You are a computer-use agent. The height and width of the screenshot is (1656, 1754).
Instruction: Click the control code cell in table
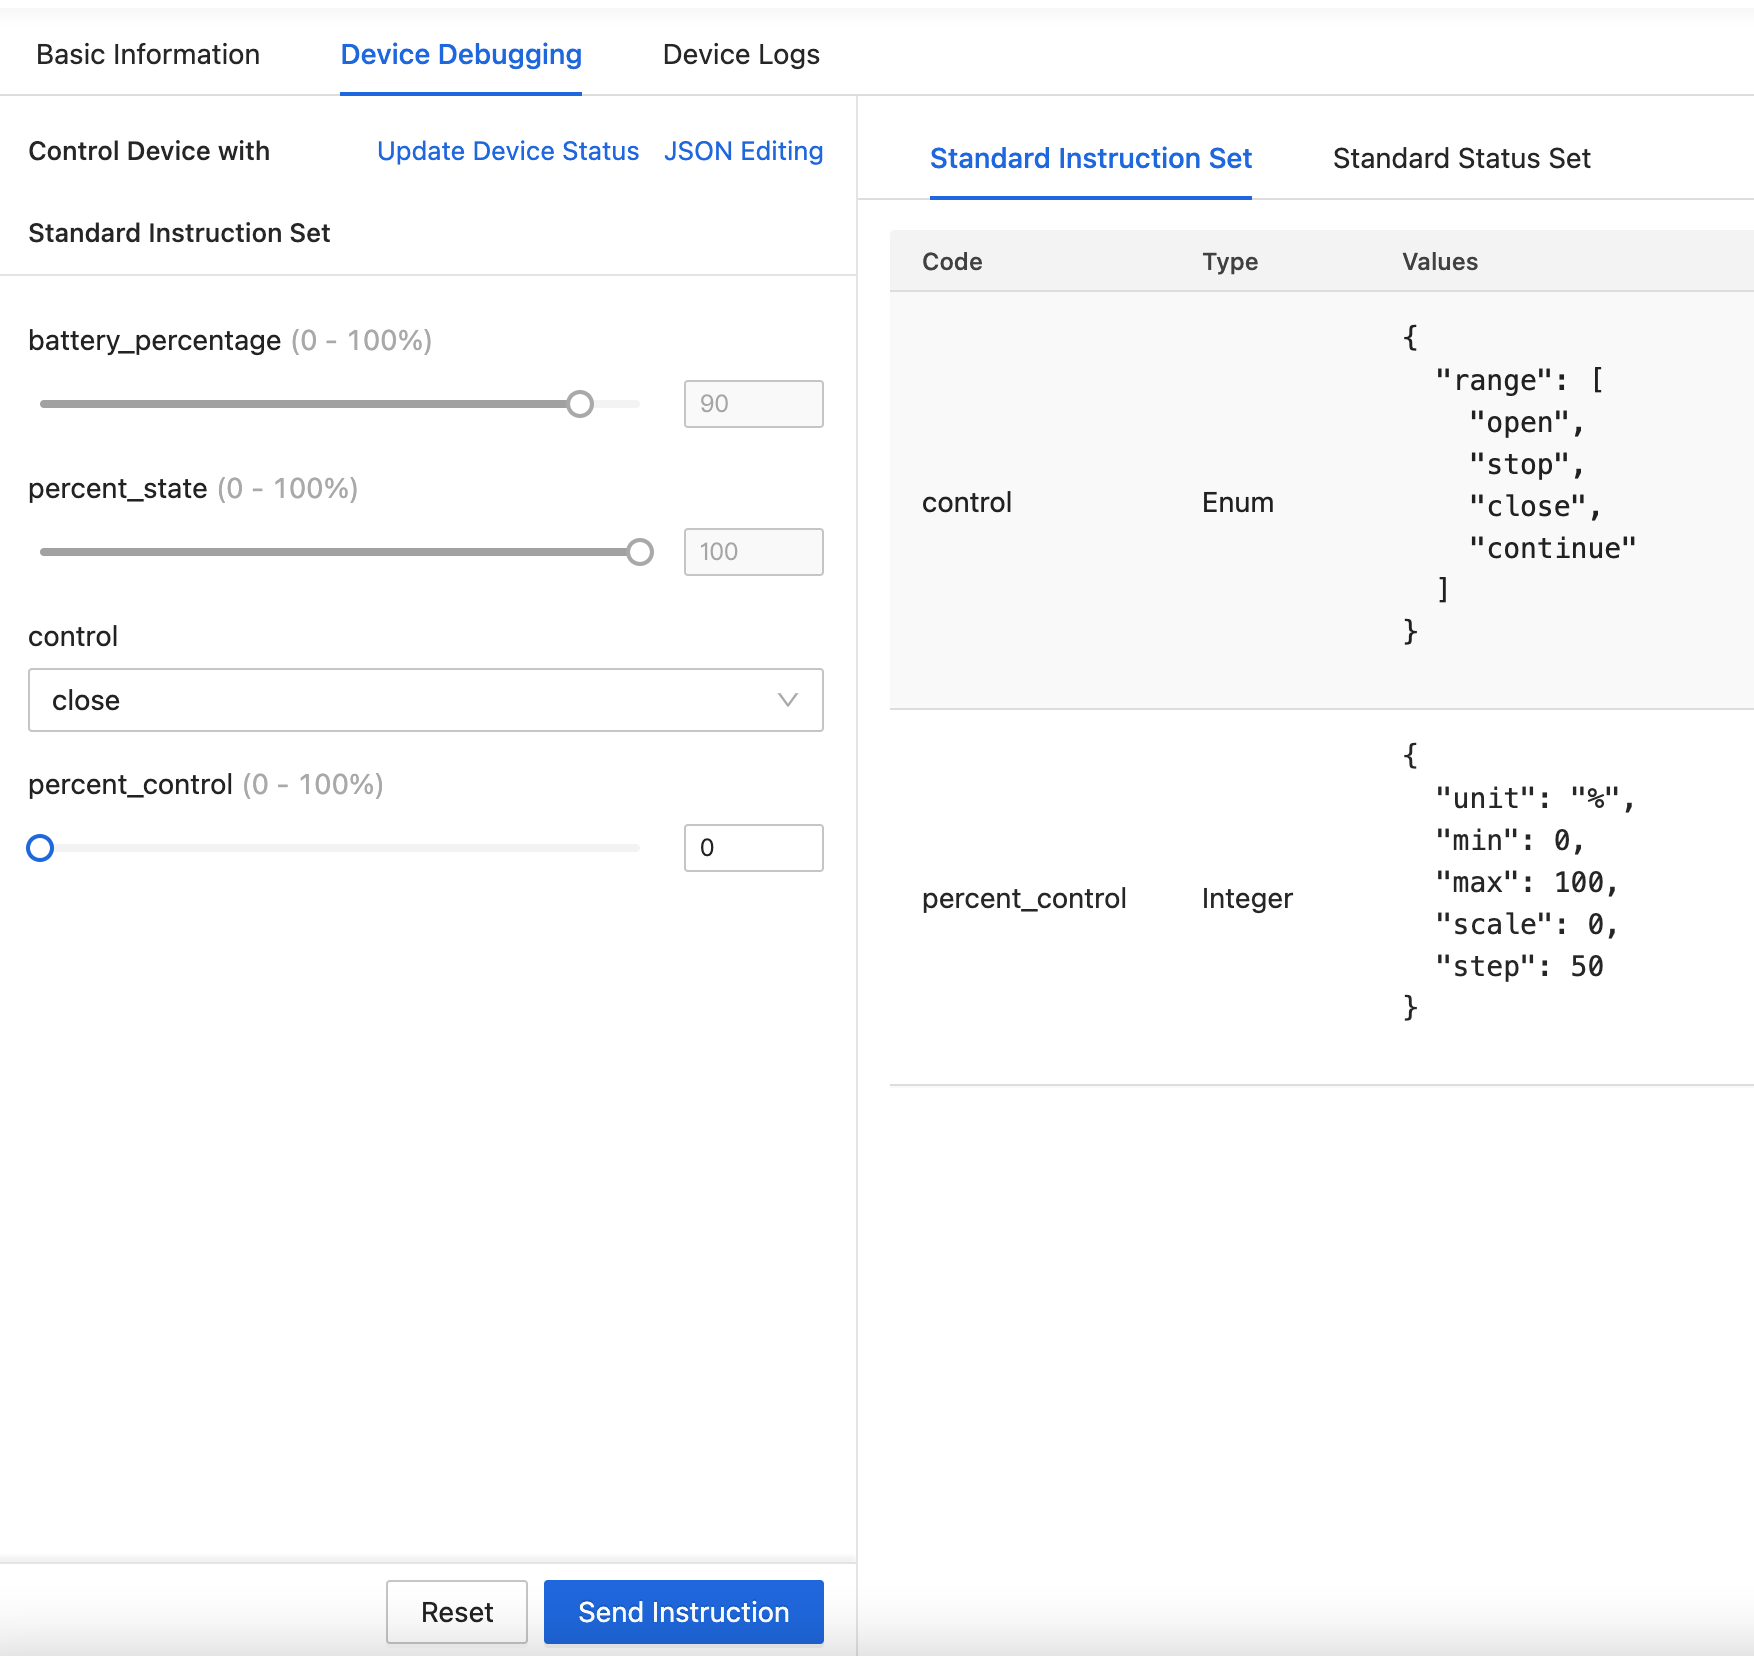coord(967,502)
